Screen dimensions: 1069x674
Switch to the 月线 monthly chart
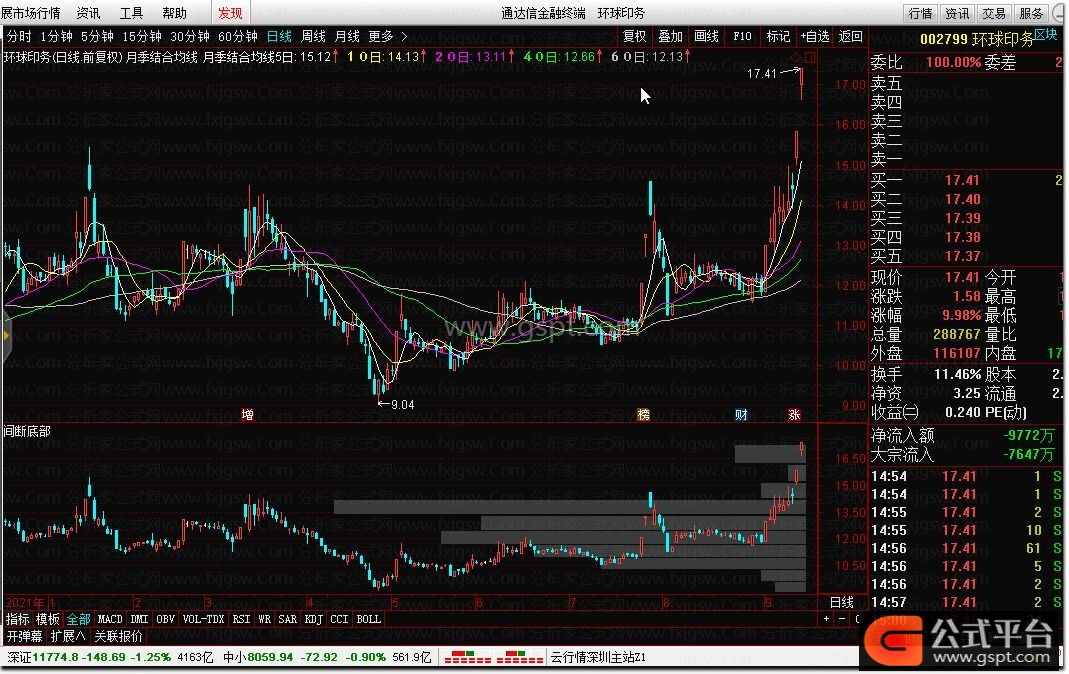click(348, 36)
